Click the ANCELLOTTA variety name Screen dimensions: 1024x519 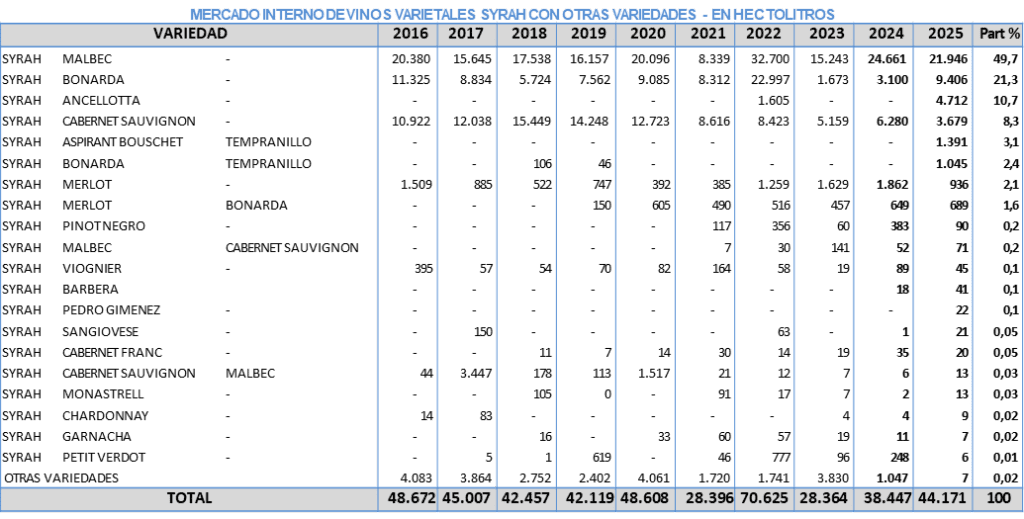click(x=101, y=100)
